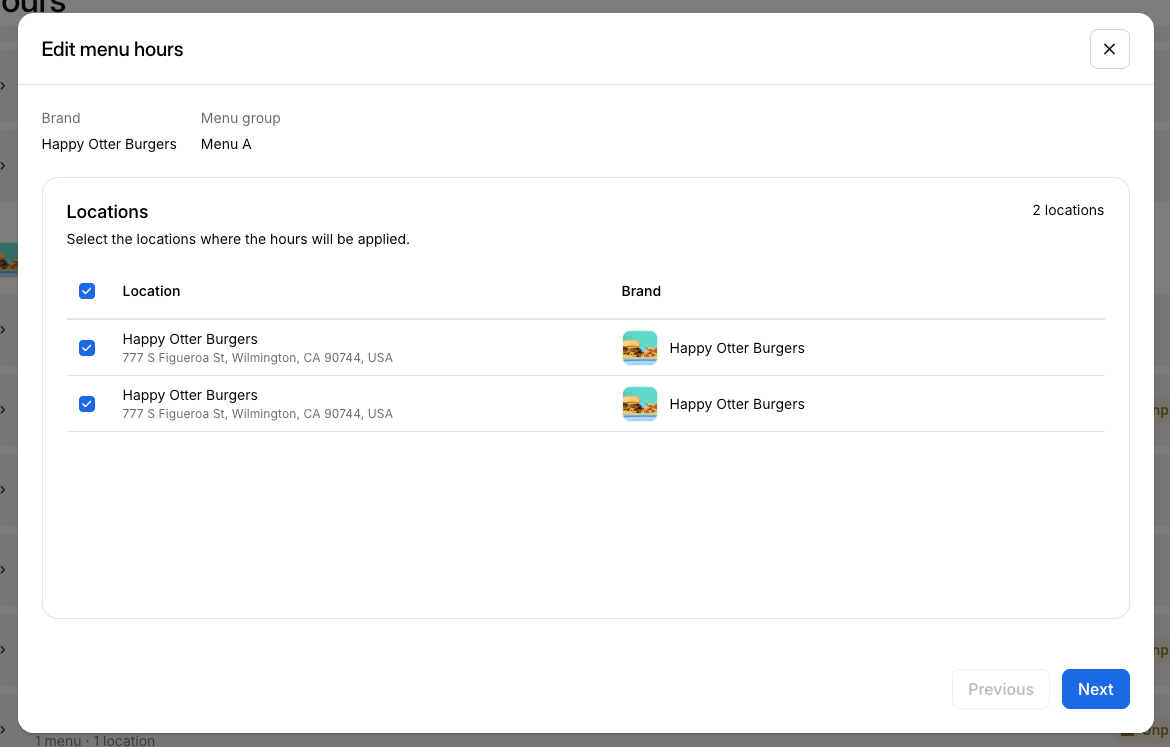This screenshot has height=747, width=1170.
Task: Uncheck the first Happy Otter Burgers location
Action: coord(87,348)
